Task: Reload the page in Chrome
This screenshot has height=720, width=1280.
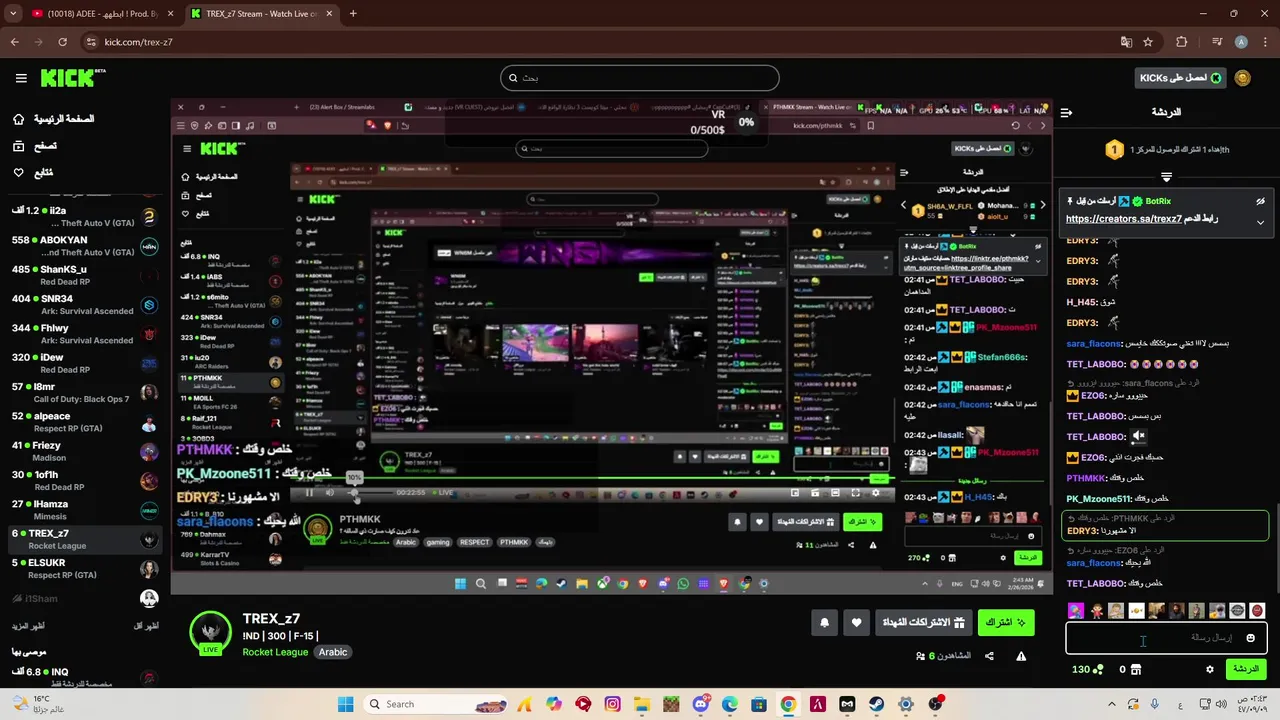Action: [x=62, y=42]
